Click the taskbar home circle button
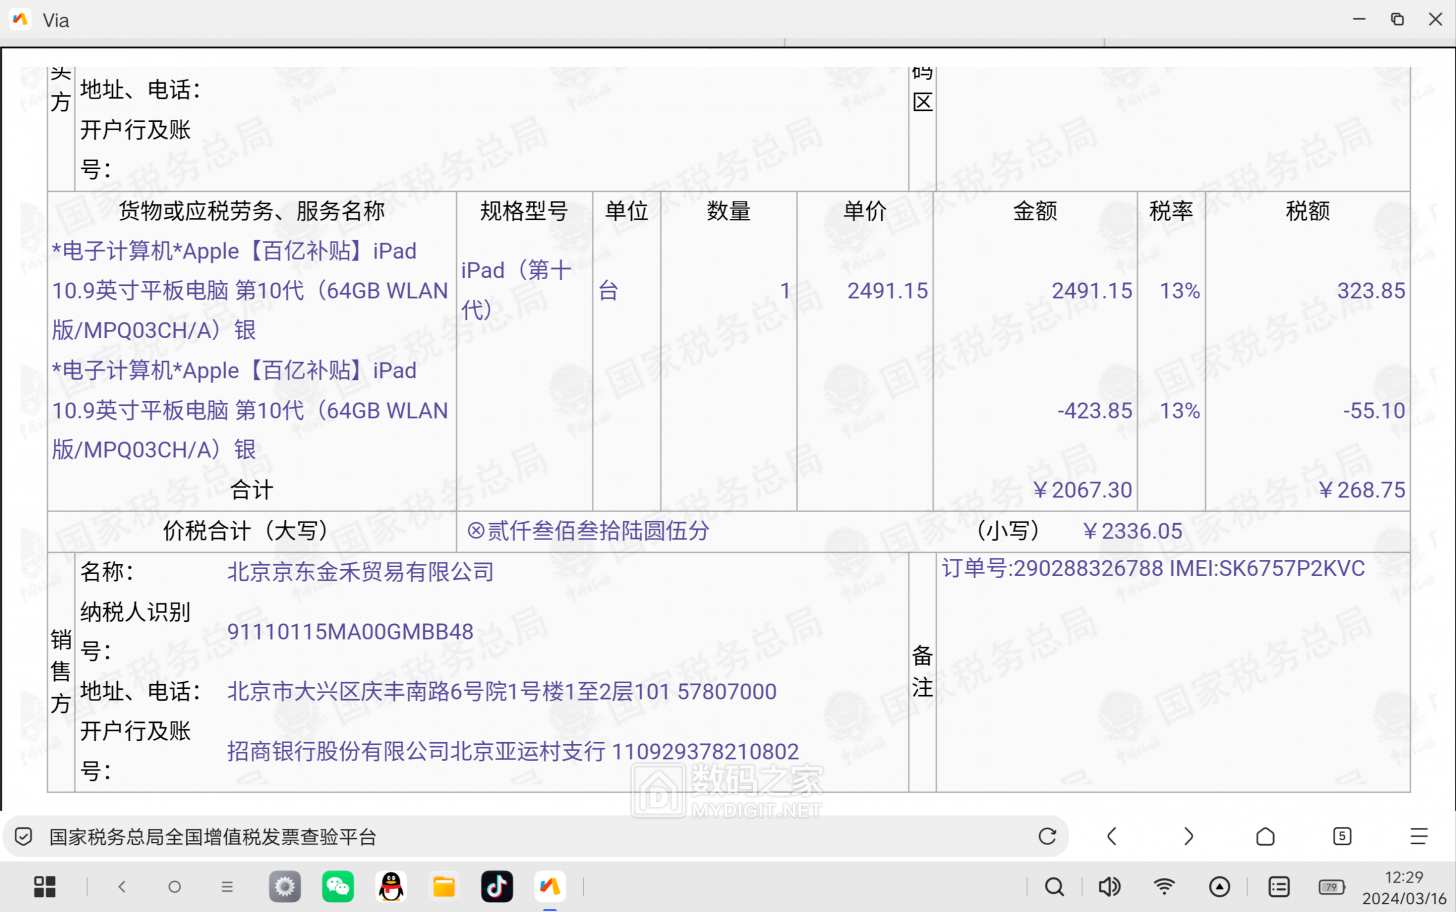 (174, 886)
